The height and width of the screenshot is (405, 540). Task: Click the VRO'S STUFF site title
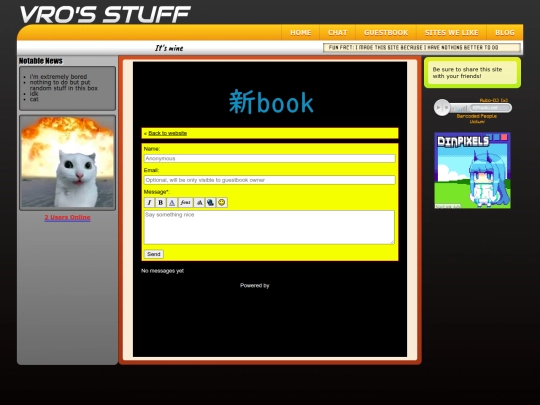[105, 14]
